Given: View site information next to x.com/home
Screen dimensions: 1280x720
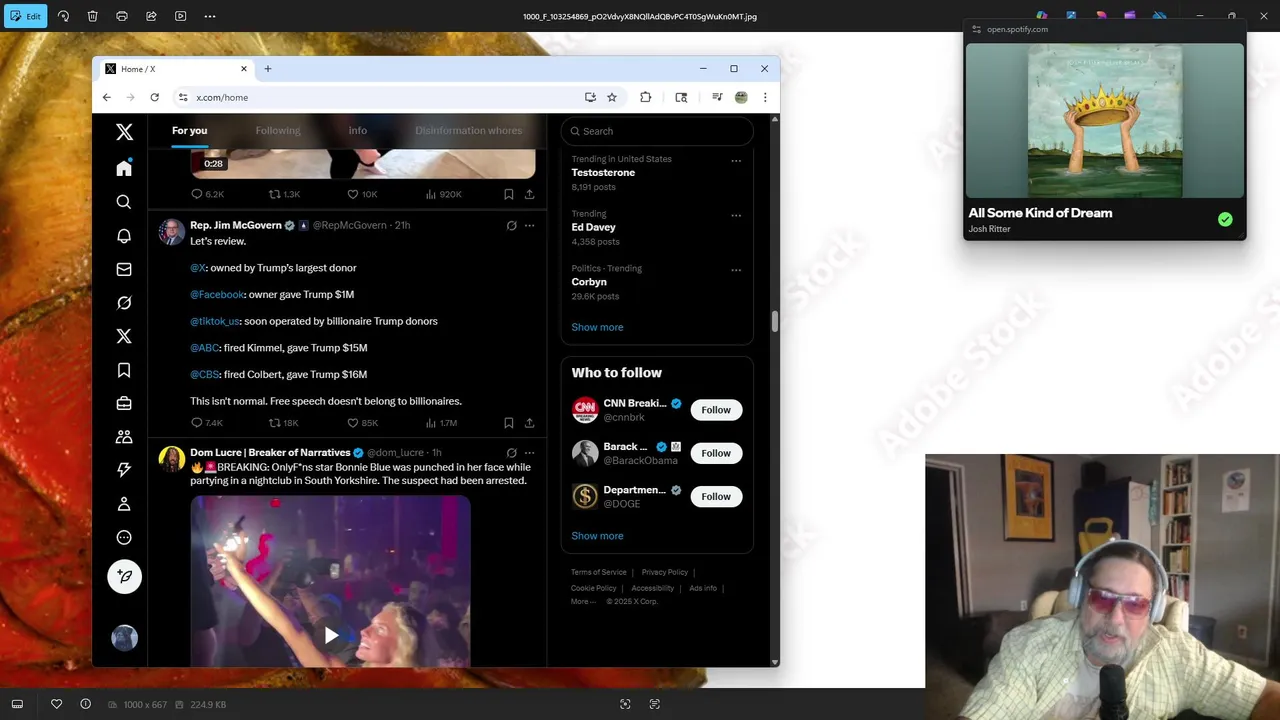Looking at the screenshot, I should click(x=182, y=97).
